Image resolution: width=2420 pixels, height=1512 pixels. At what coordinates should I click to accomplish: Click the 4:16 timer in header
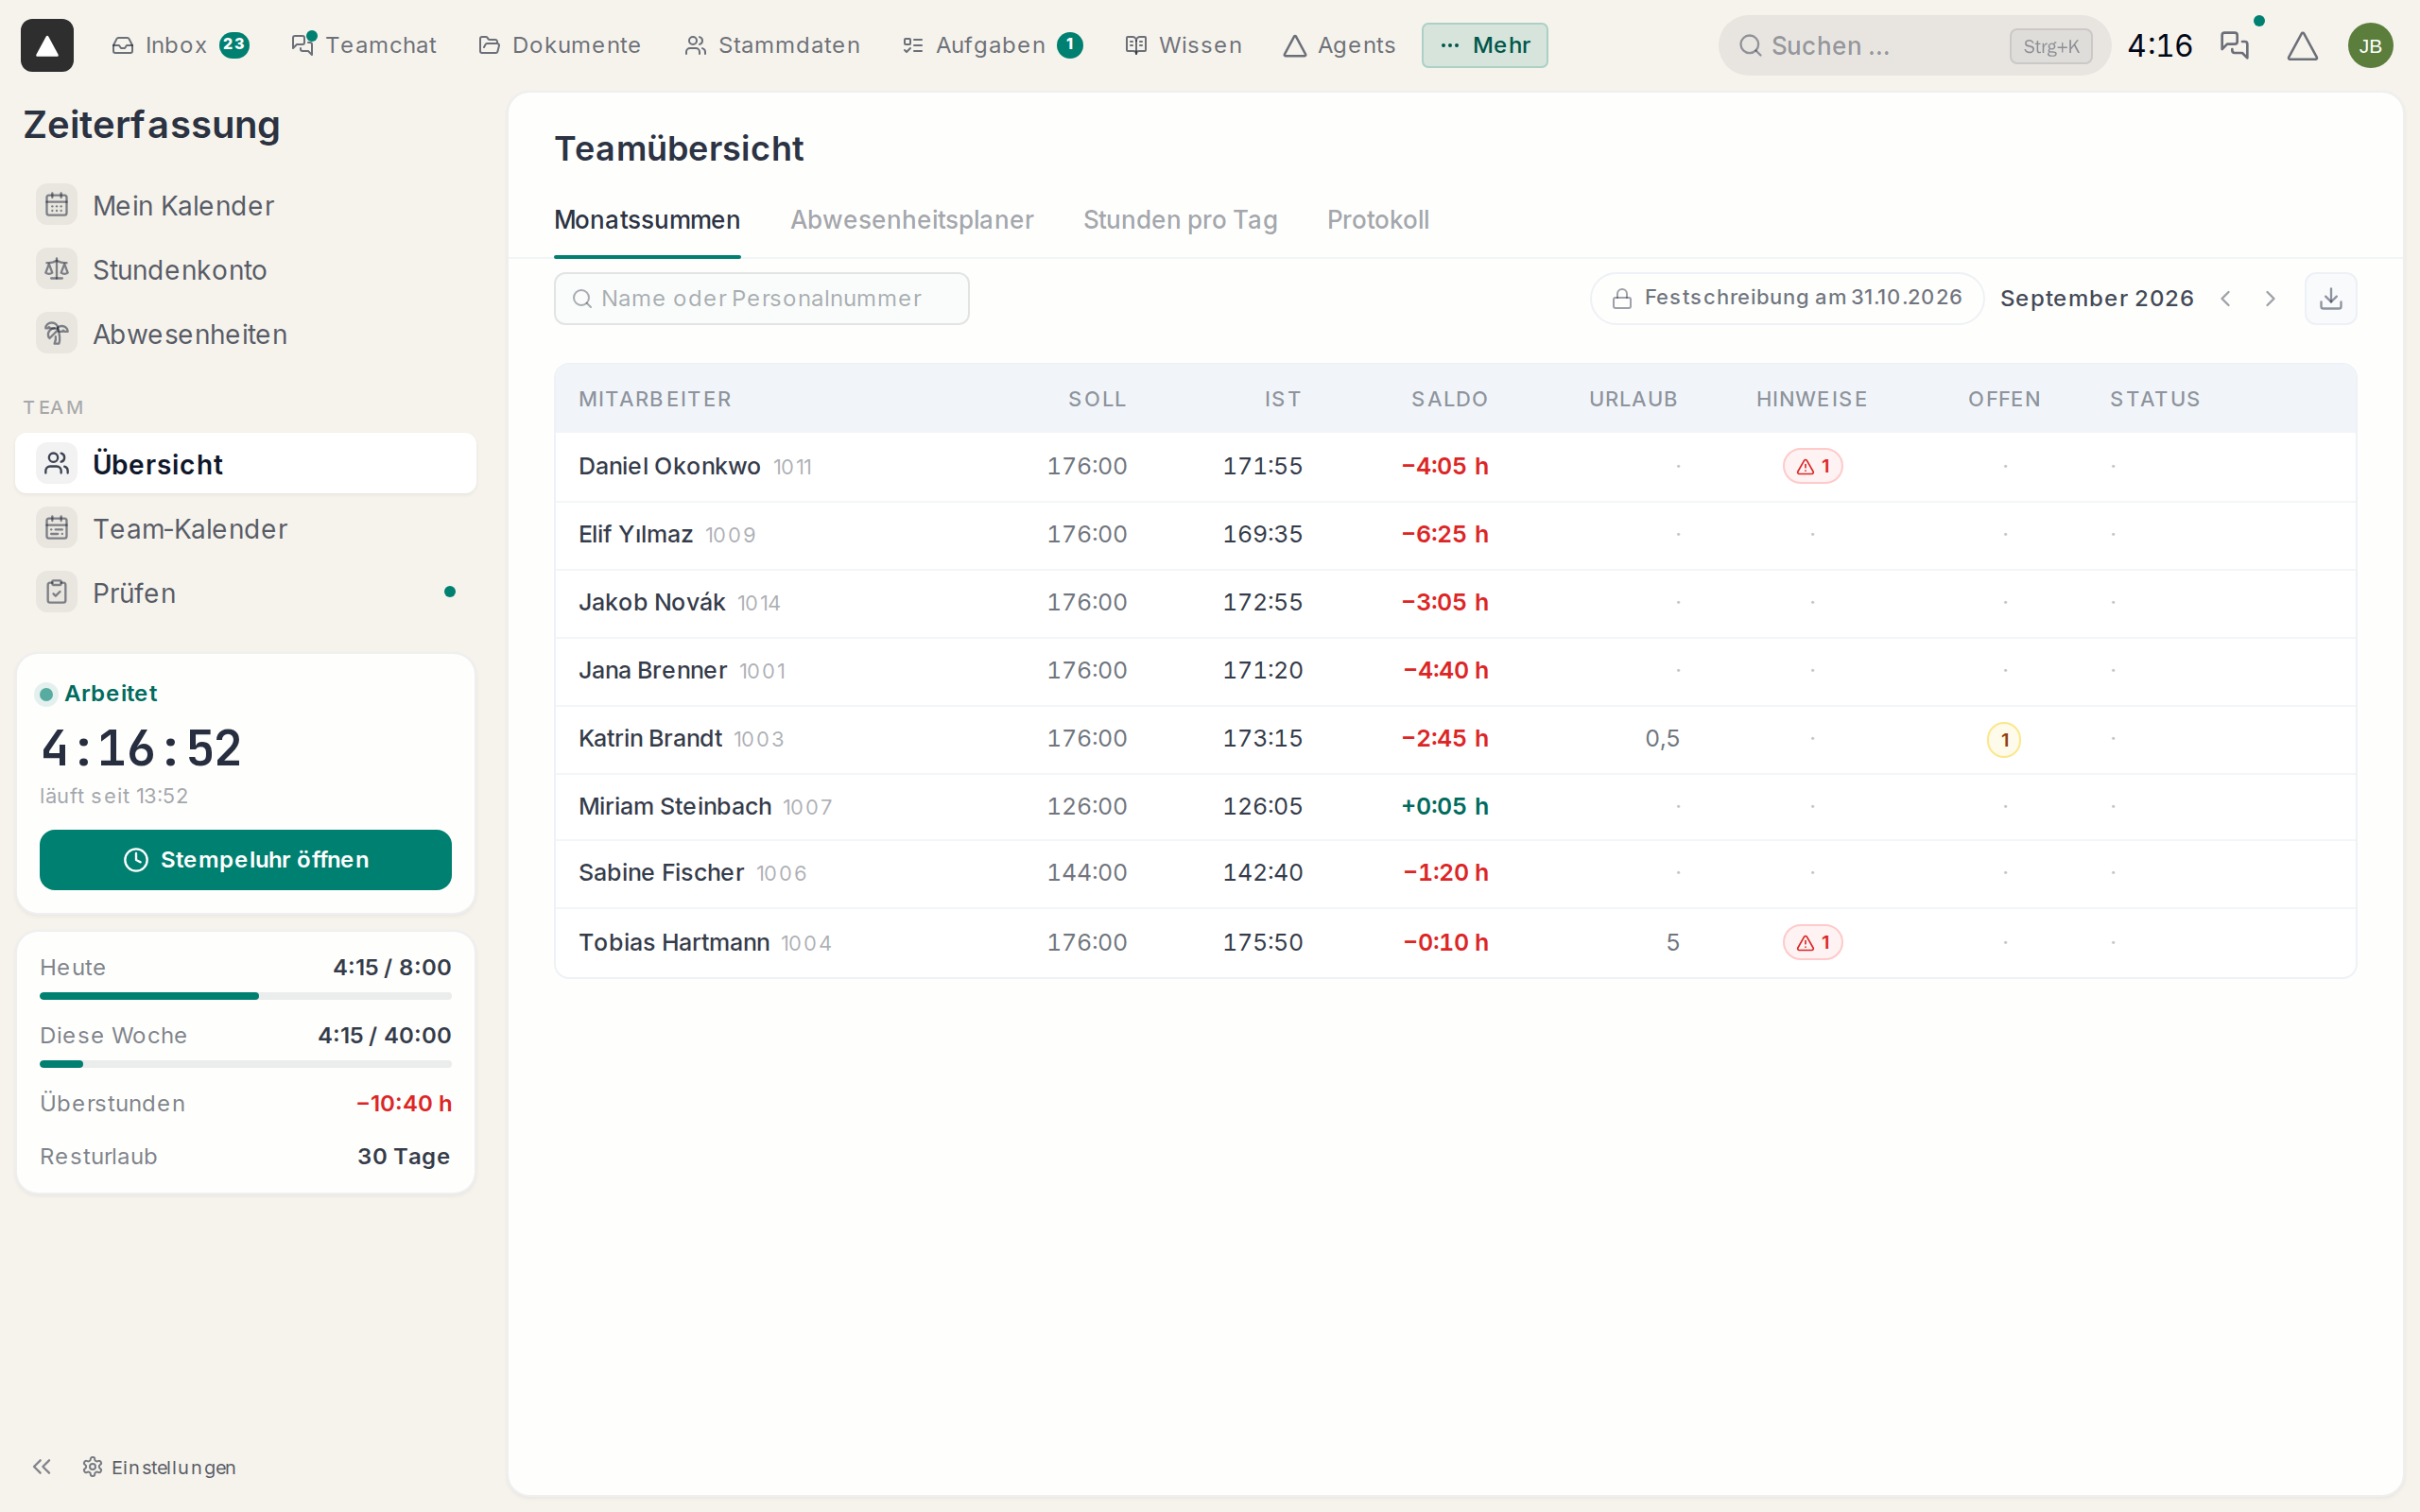click(2159, 45)
